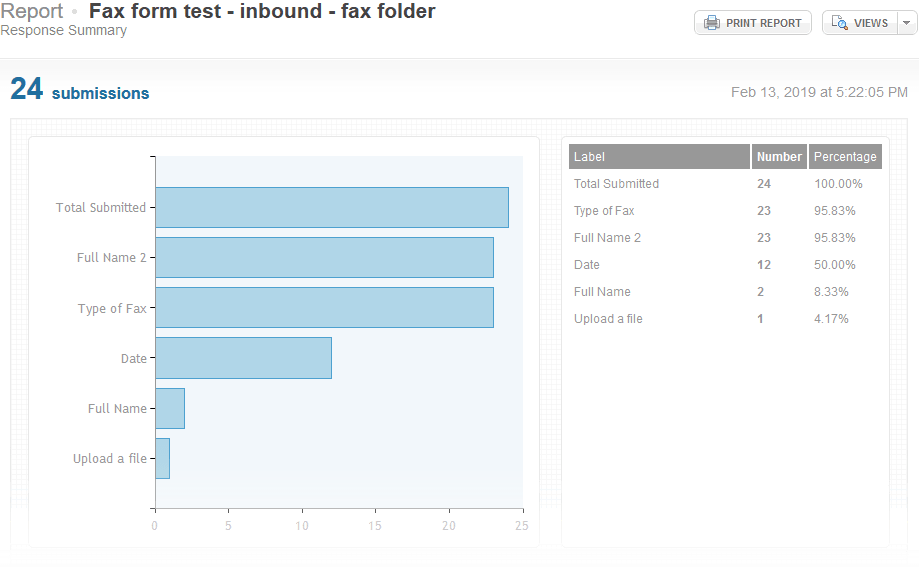The width and height of the screenshot is (919, 567).
Task: Click the Report breadcrumb link
Action: point(32,11)
